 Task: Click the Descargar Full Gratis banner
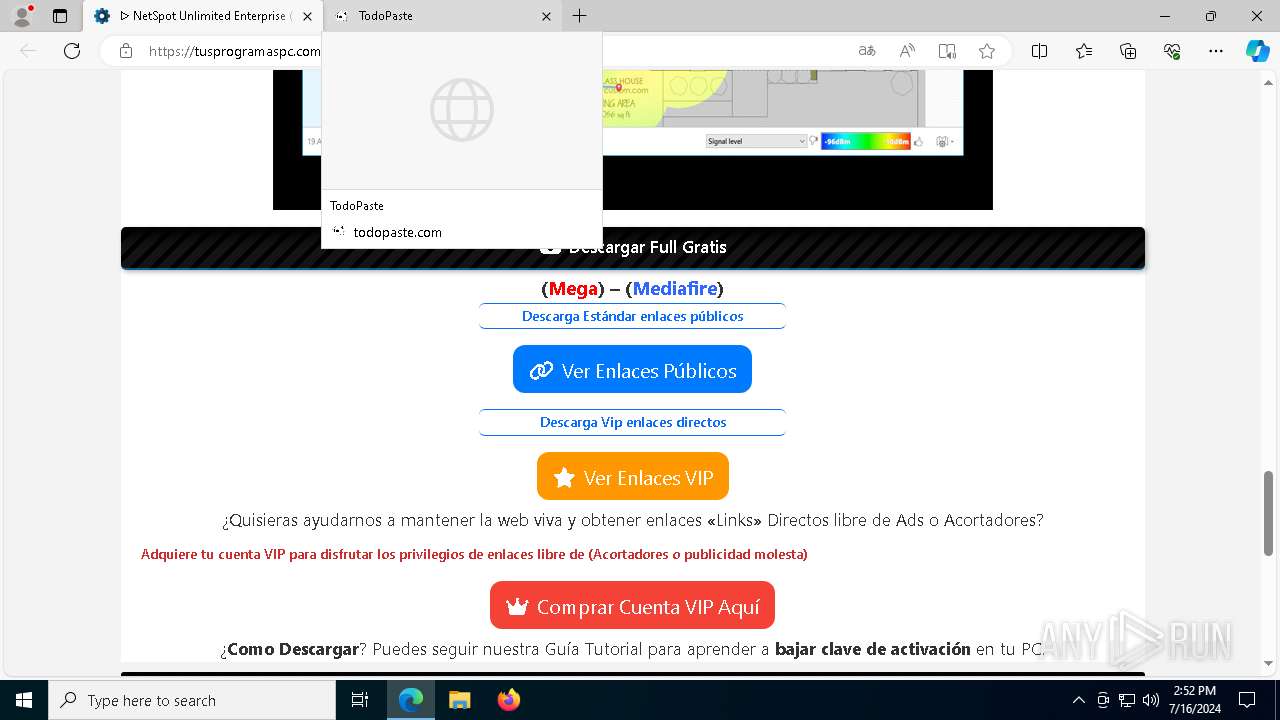(x=632, y=247)
